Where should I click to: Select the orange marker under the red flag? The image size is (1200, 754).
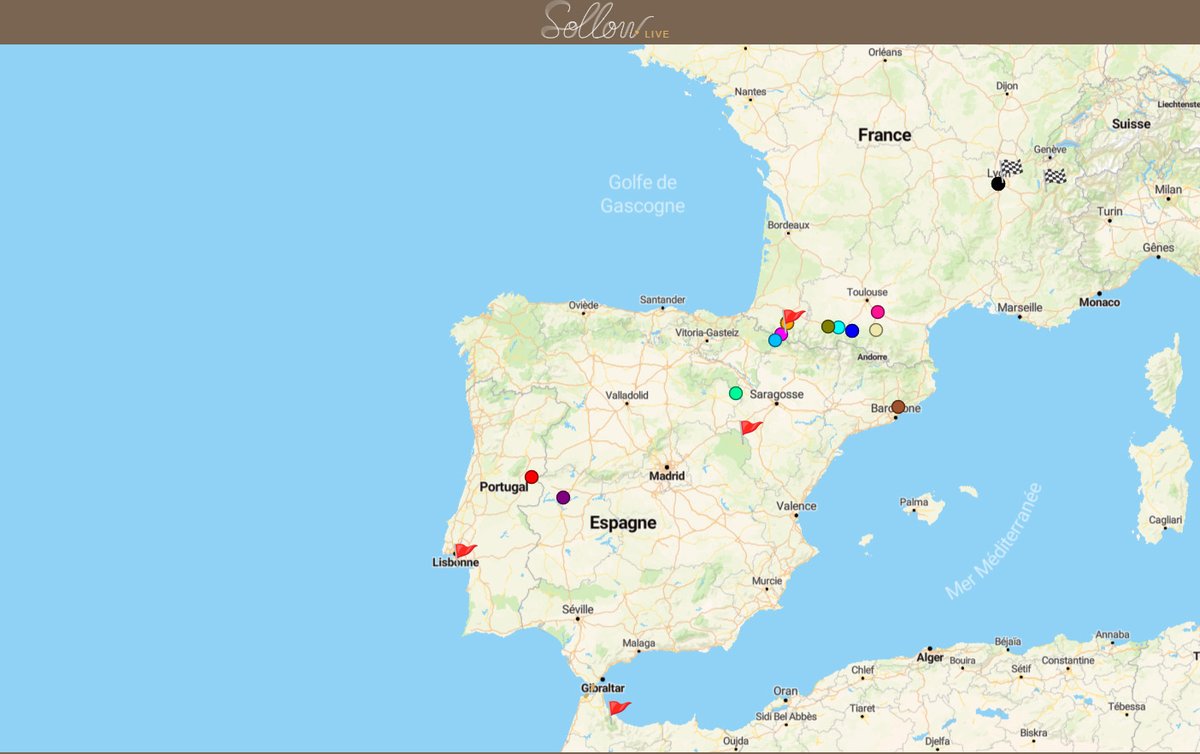[x=787, y=324]
